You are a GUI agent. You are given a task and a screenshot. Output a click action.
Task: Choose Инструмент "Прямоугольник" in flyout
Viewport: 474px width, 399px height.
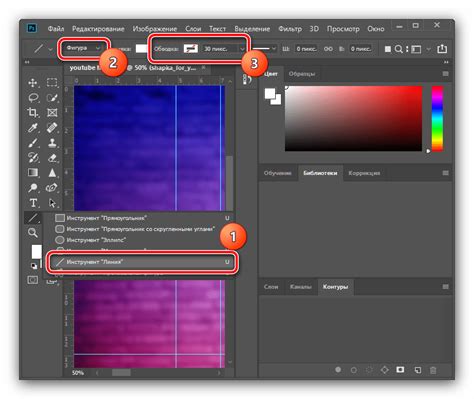coord(142,218)
